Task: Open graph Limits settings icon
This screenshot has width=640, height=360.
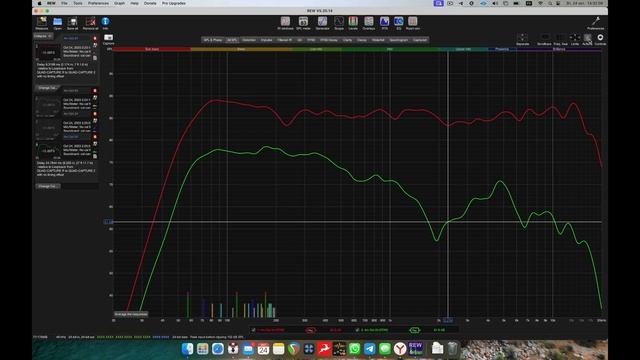Action: pyautogui.click(x=575, y=38)
